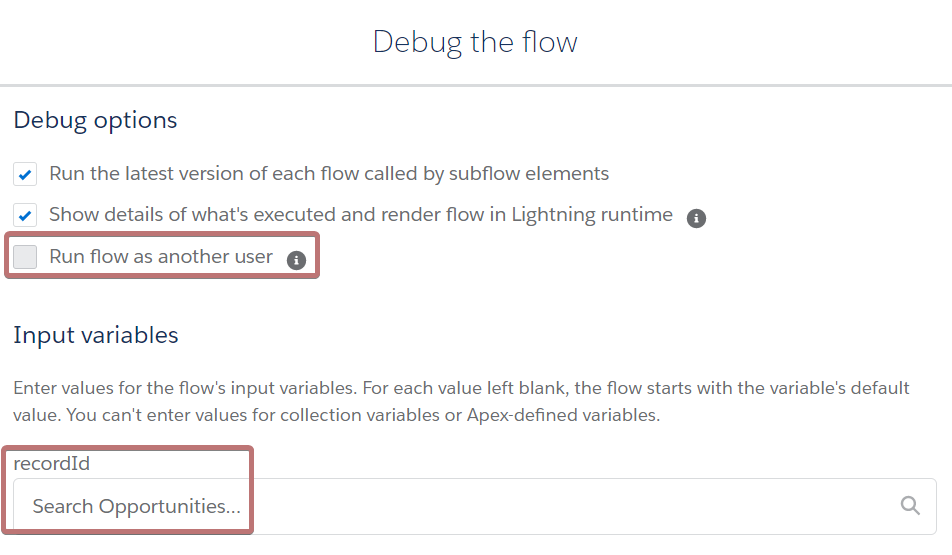Image resolution: width=952 pixels, height=555 pixels.
Task: Click the Input variables section heading
Action: pyautogui.click(x=96, y=336)
